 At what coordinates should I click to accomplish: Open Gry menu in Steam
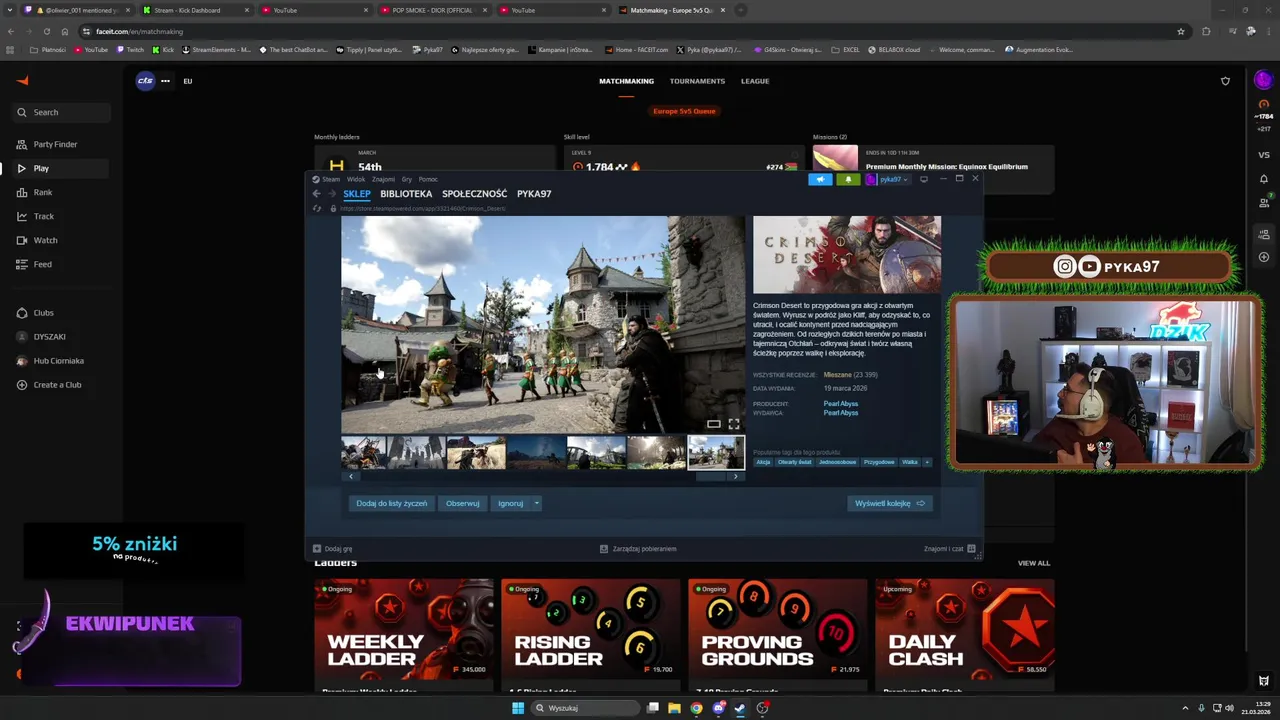click(x=407, y=179)
